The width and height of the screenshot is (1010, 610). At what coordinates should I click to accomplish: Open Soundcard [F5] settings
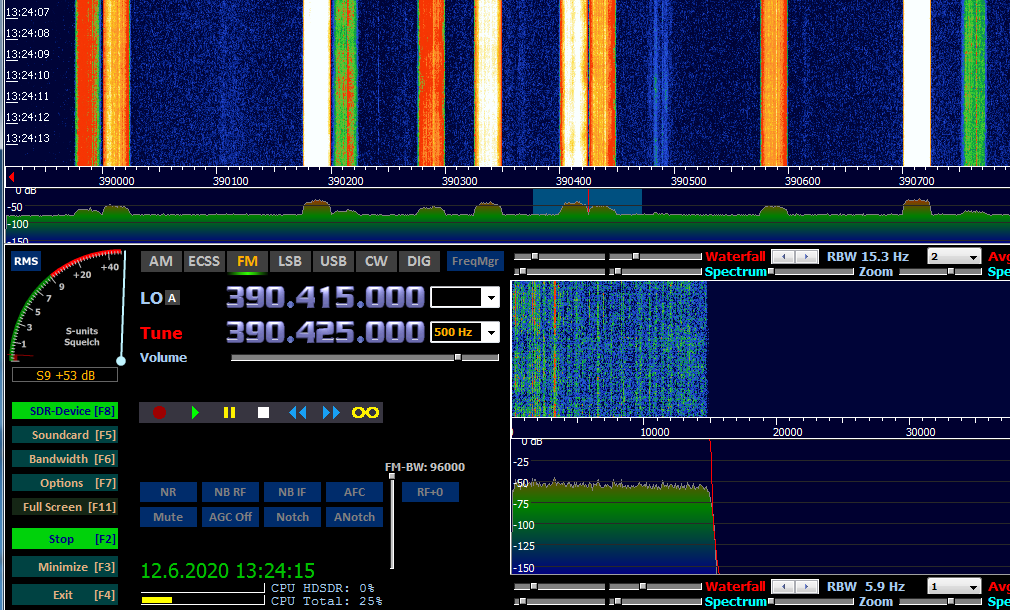click(x=64, y=435)
